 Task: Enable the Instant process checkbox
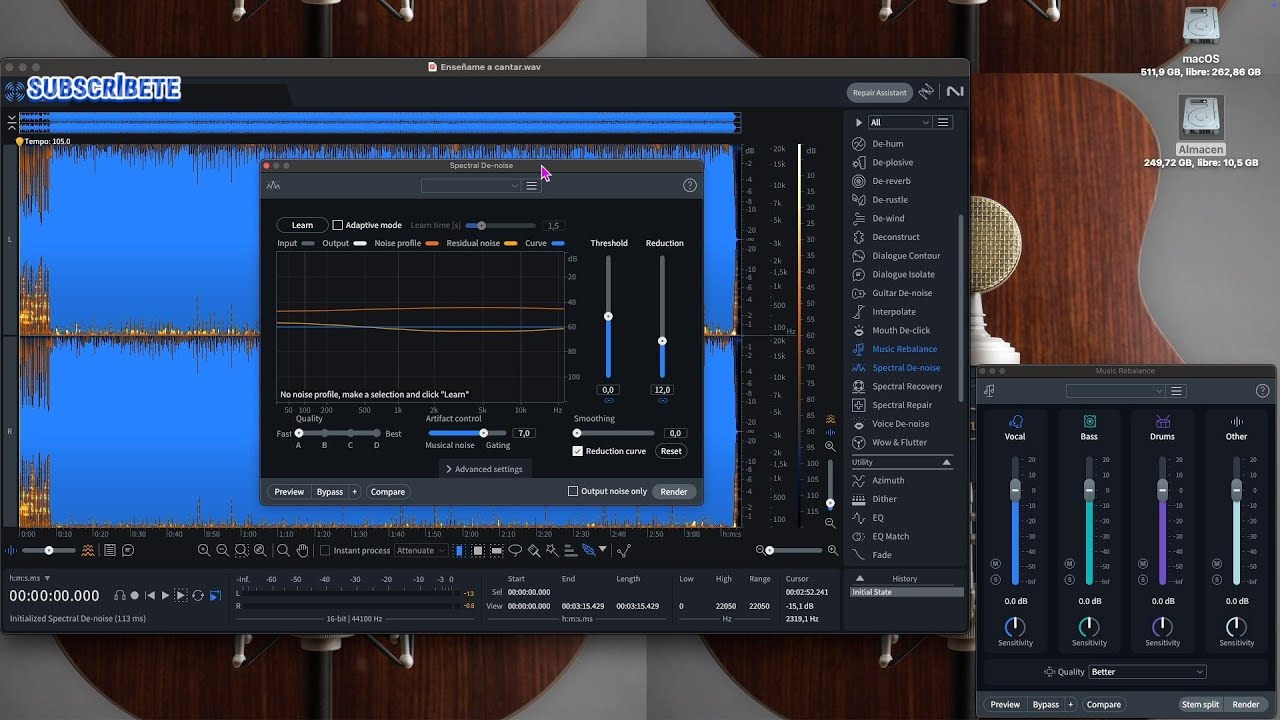pyautogui.click(x=325, y=550)
